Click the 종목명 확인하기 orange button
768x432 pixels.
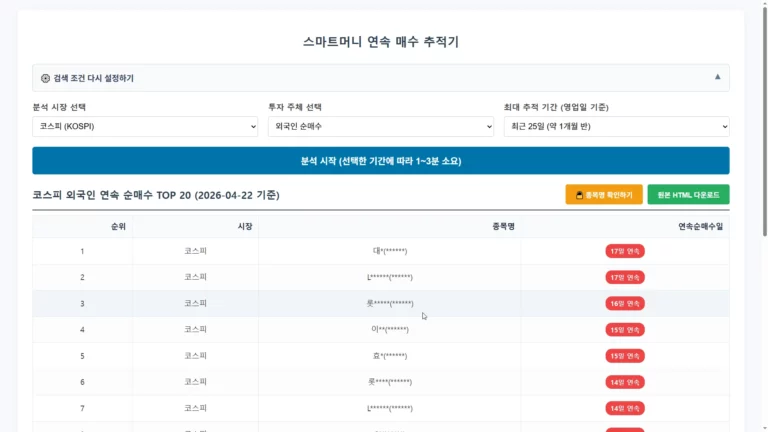(604, 194)
